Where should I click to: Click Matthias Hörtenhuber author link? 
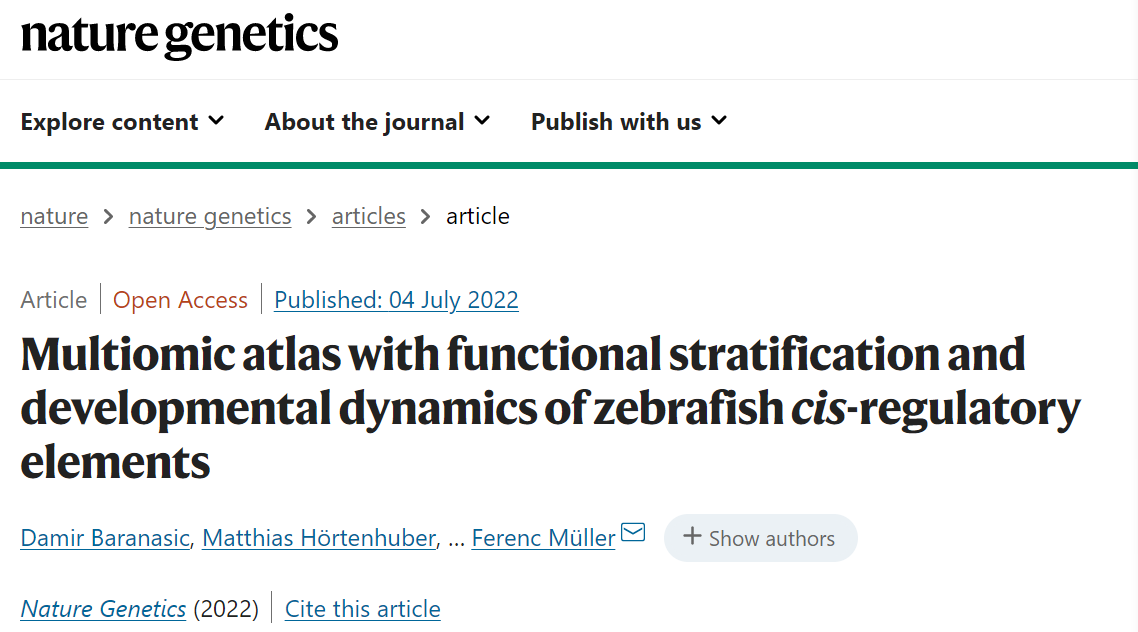coord(319,538)
